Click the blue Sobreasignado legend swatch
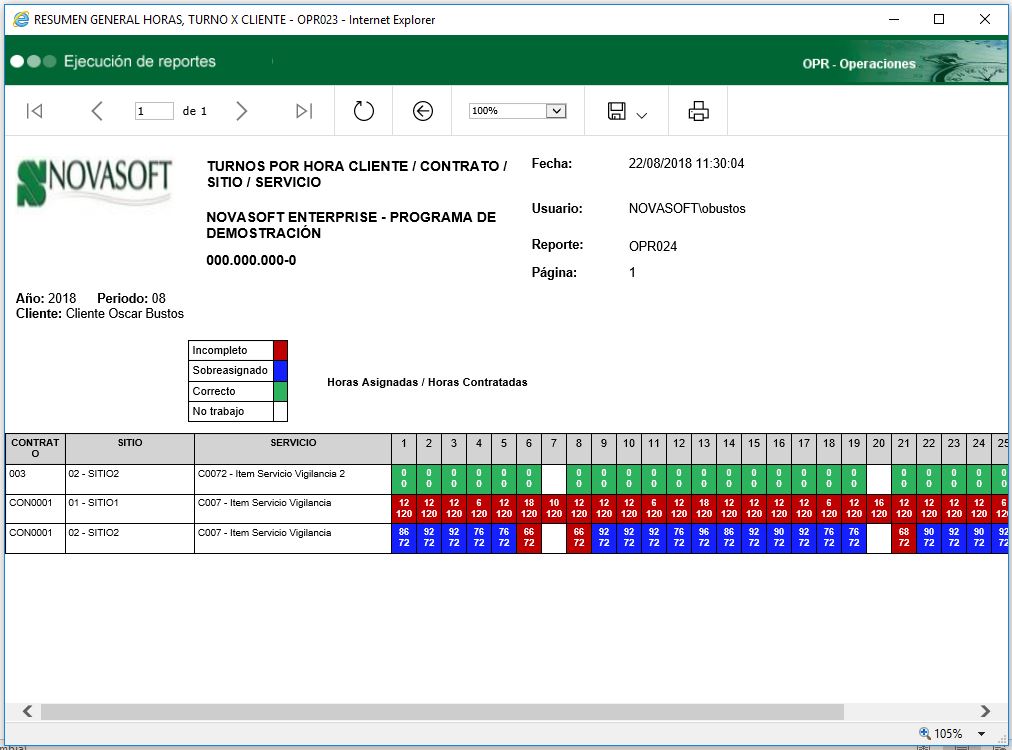Viewport: 1012px width, 750px height. point(280,371)
